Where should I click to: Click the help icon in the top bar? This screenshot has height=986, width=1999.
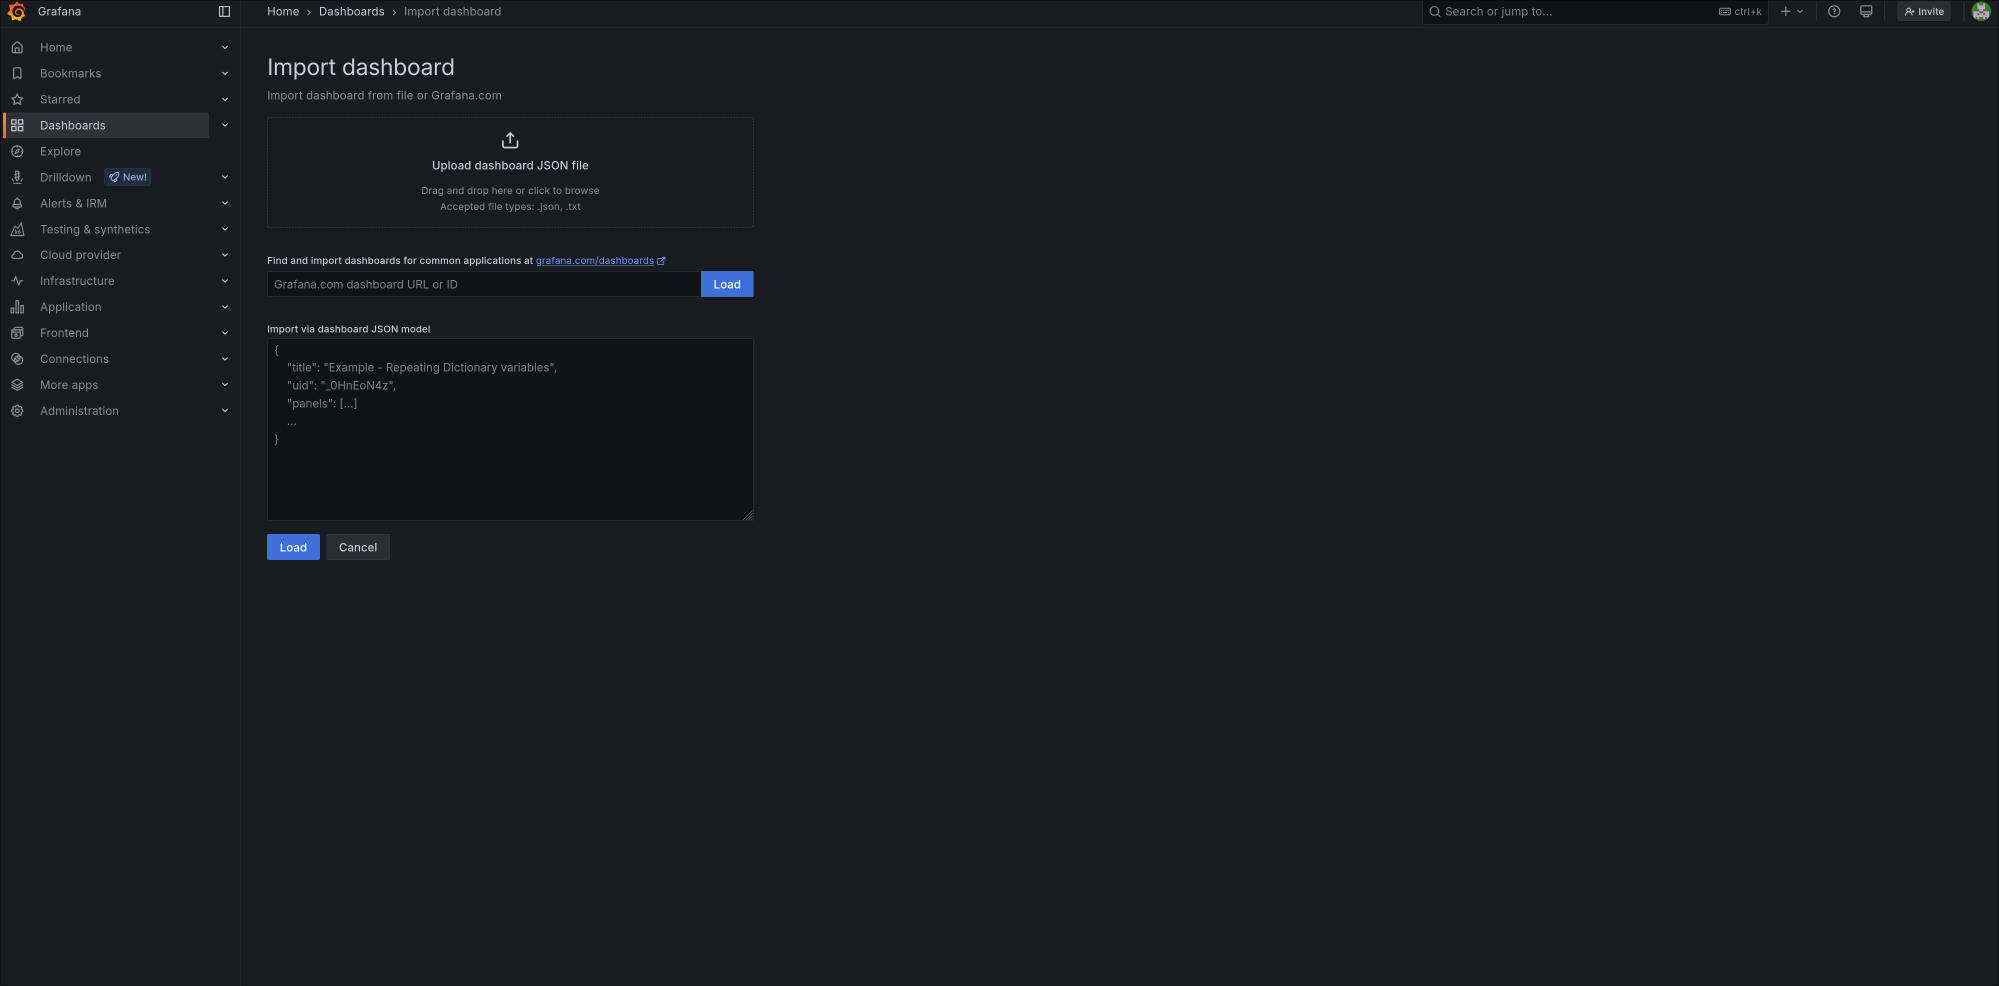(x=1834, y=11)
